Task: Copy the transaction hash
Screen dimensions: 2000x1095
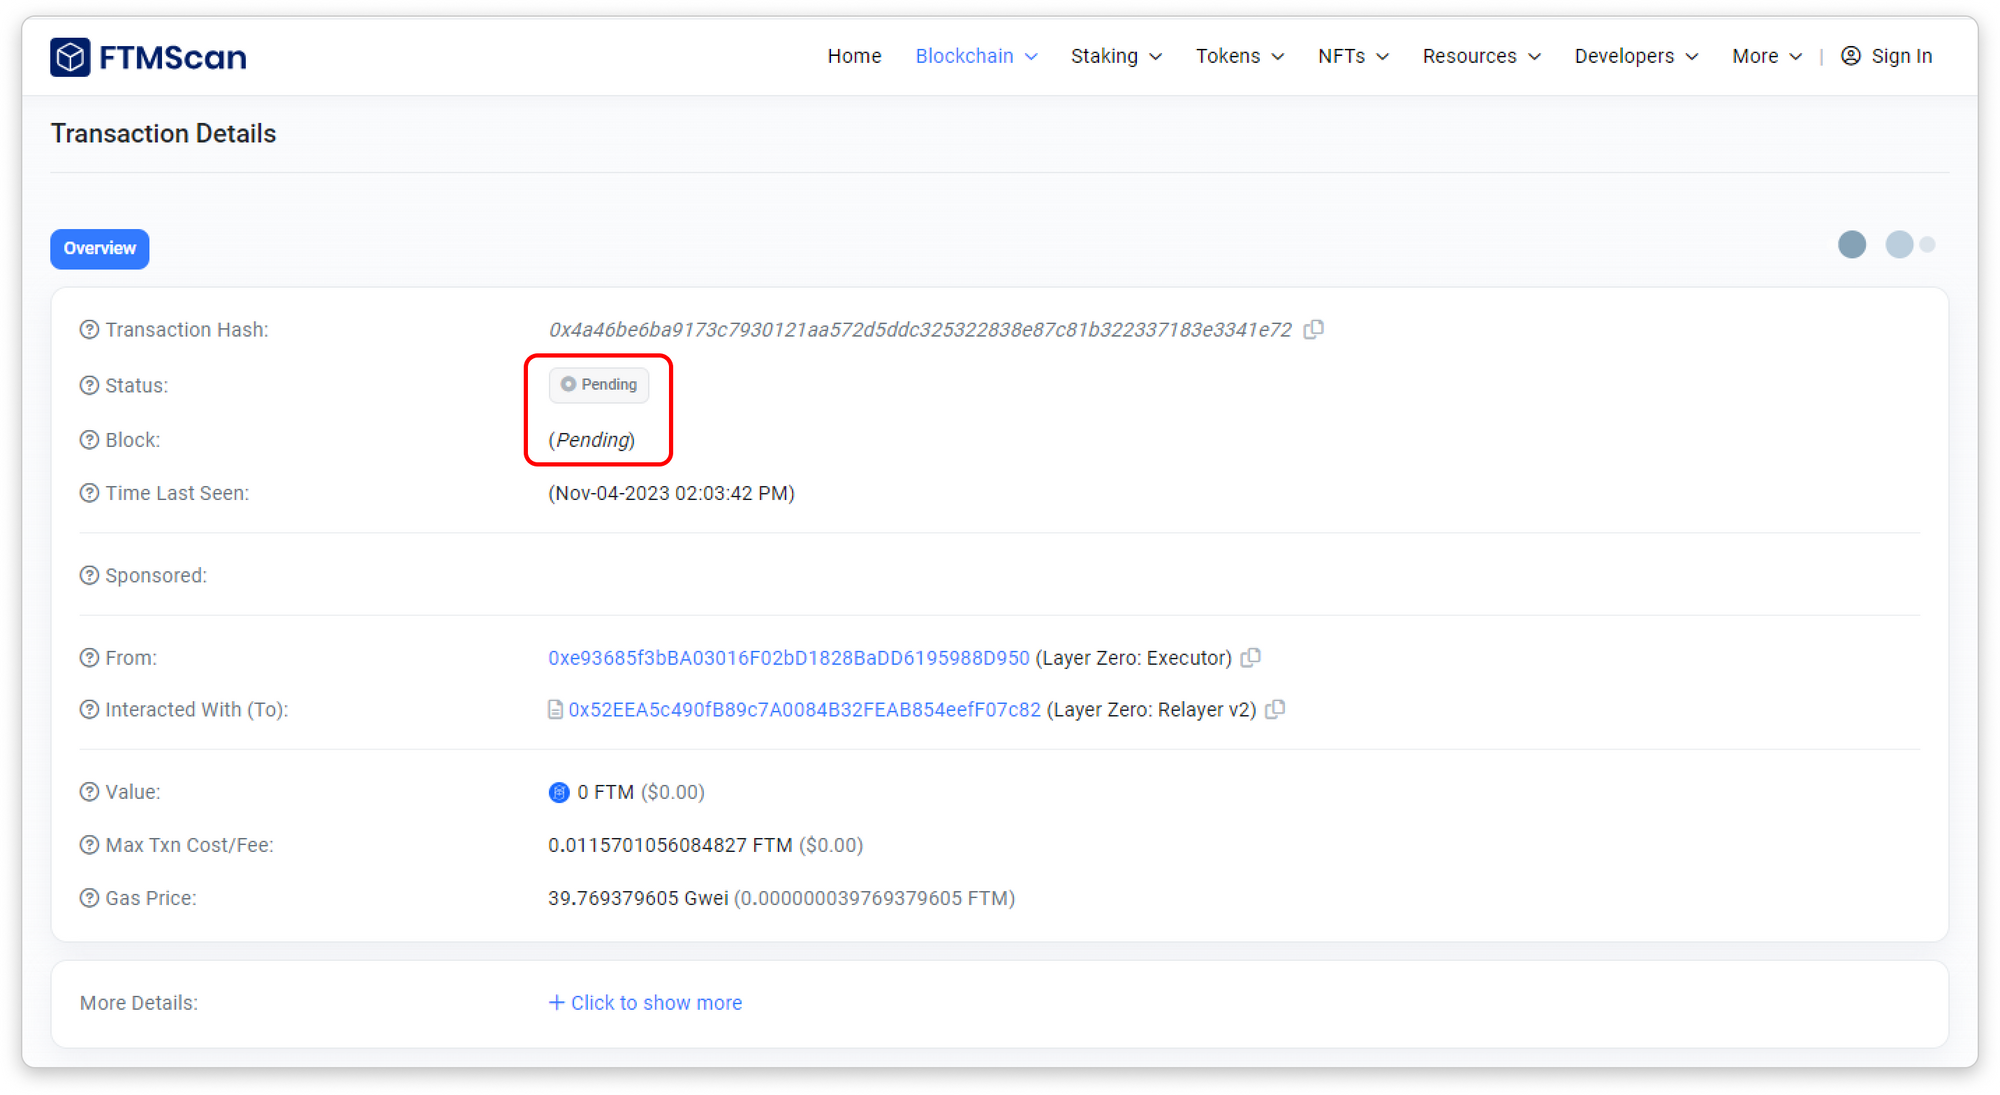Action: [1314, 329]
